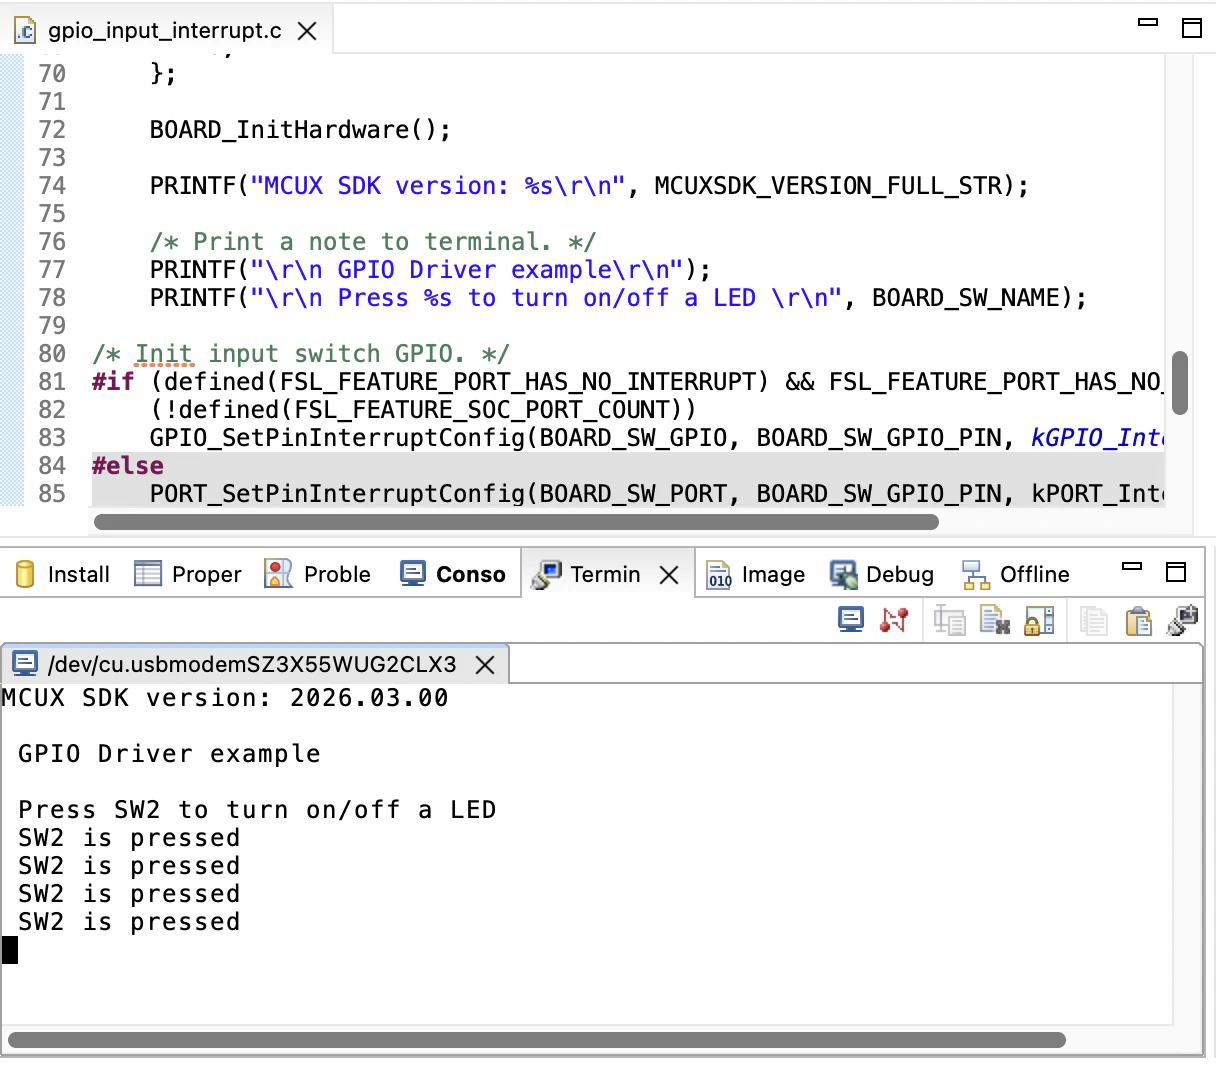Click the terminal horizontal scrollbar
This screenshot has width=1216, height=1066.
(x=537, y=1040)
